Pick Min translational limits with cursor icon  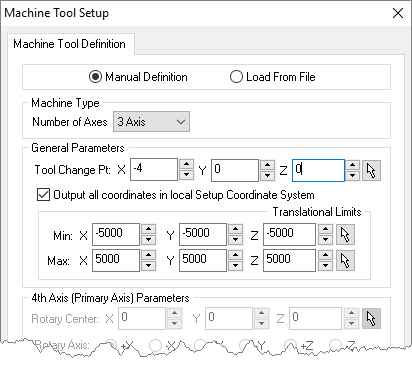(x=345, y=235)
